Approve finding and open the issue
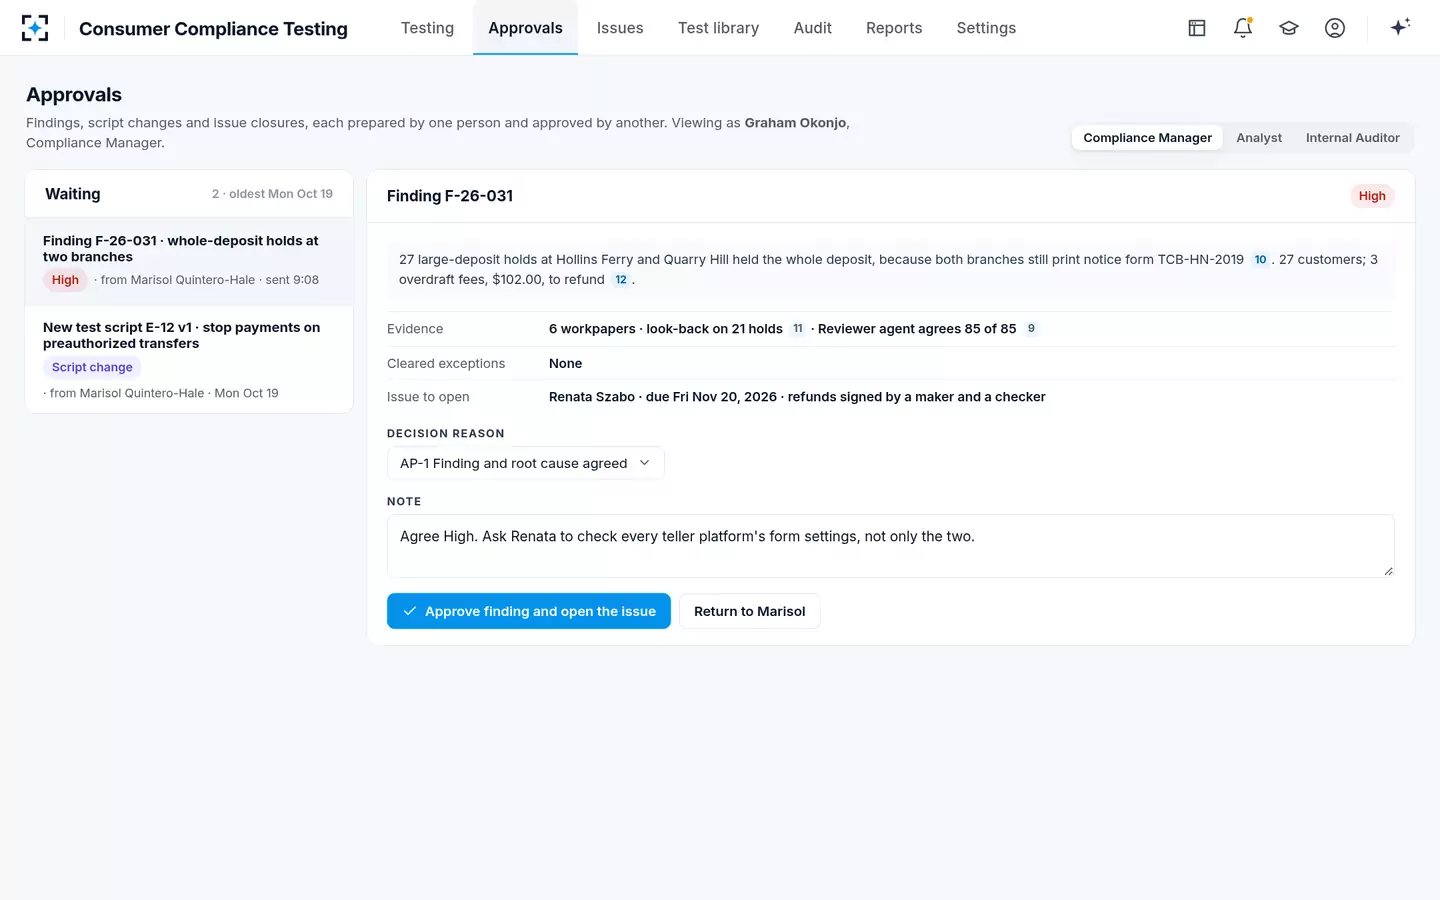 [529, 611]
